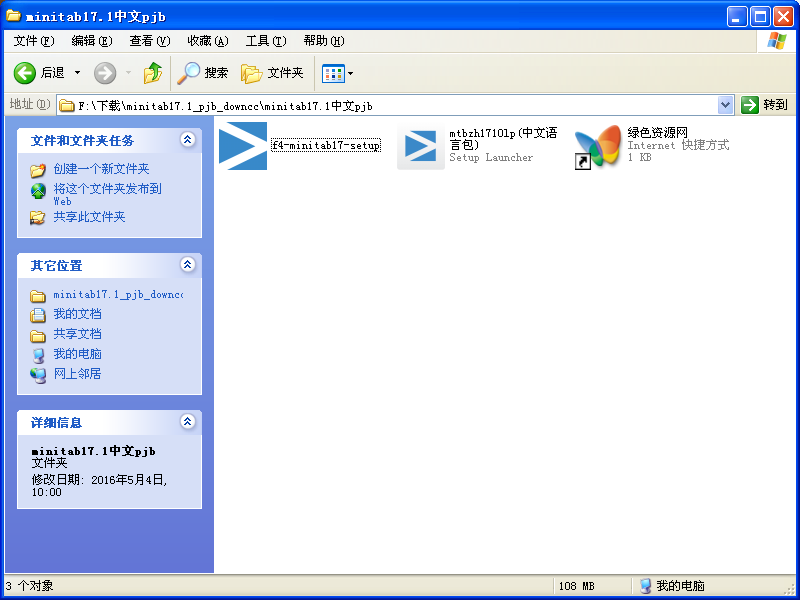
Task: Open the 帮助(H) menu
Action: pyautogui.click(x=323, y=41)
